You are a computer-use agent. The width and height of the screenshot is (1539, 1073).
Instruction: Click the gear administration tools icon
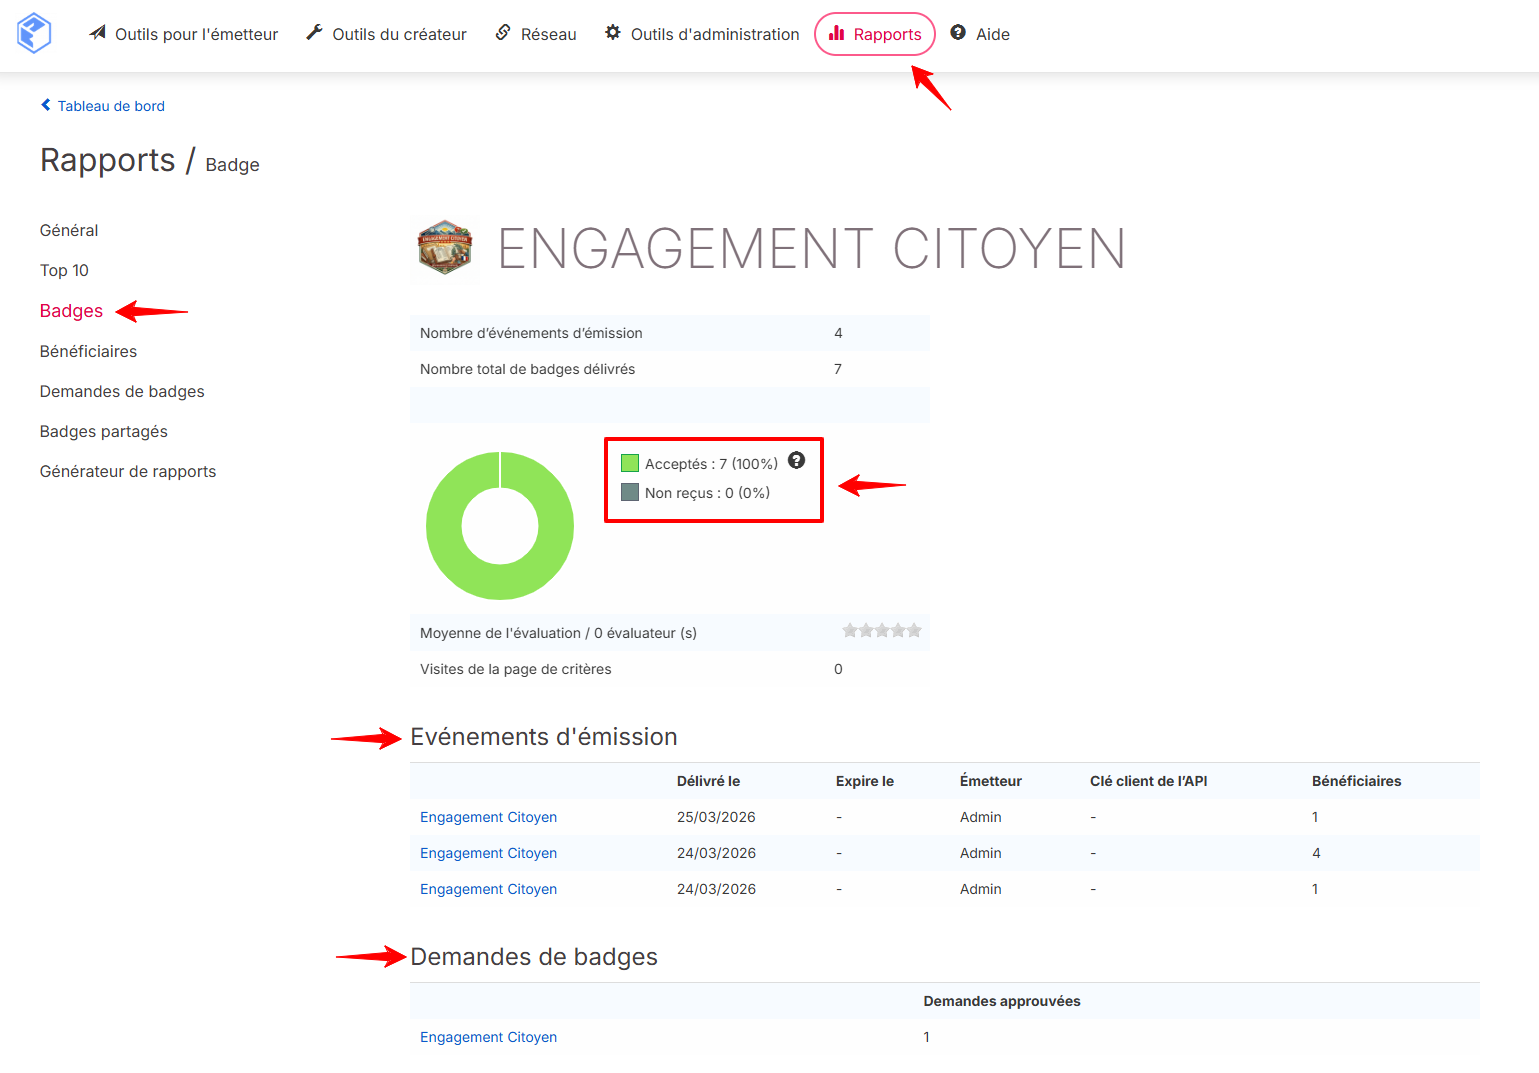click(x=613, y=33)
